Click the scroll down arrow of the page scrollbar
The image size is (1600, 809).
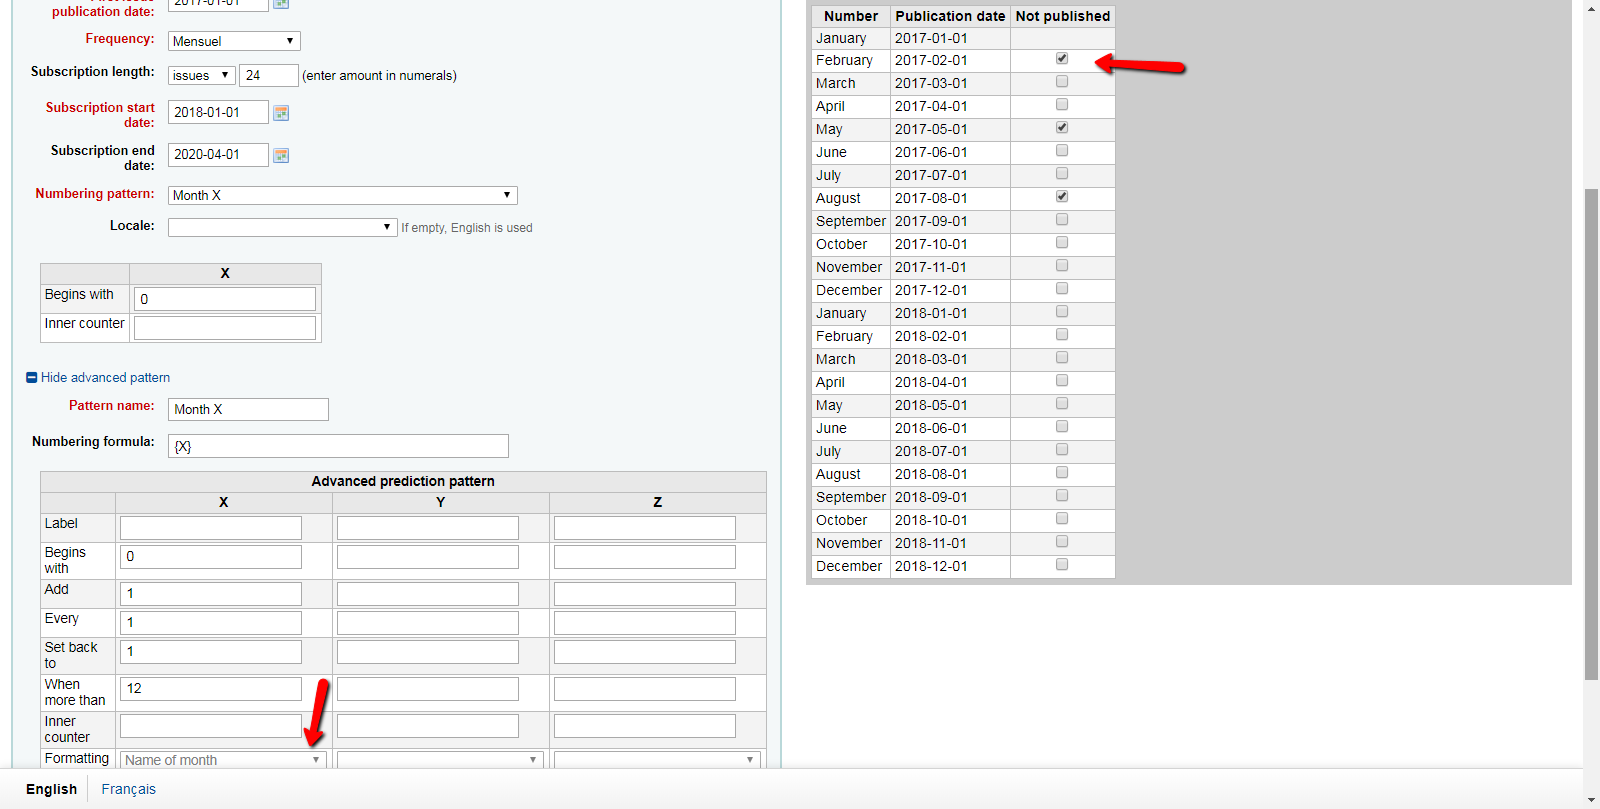click(1591, 800)
